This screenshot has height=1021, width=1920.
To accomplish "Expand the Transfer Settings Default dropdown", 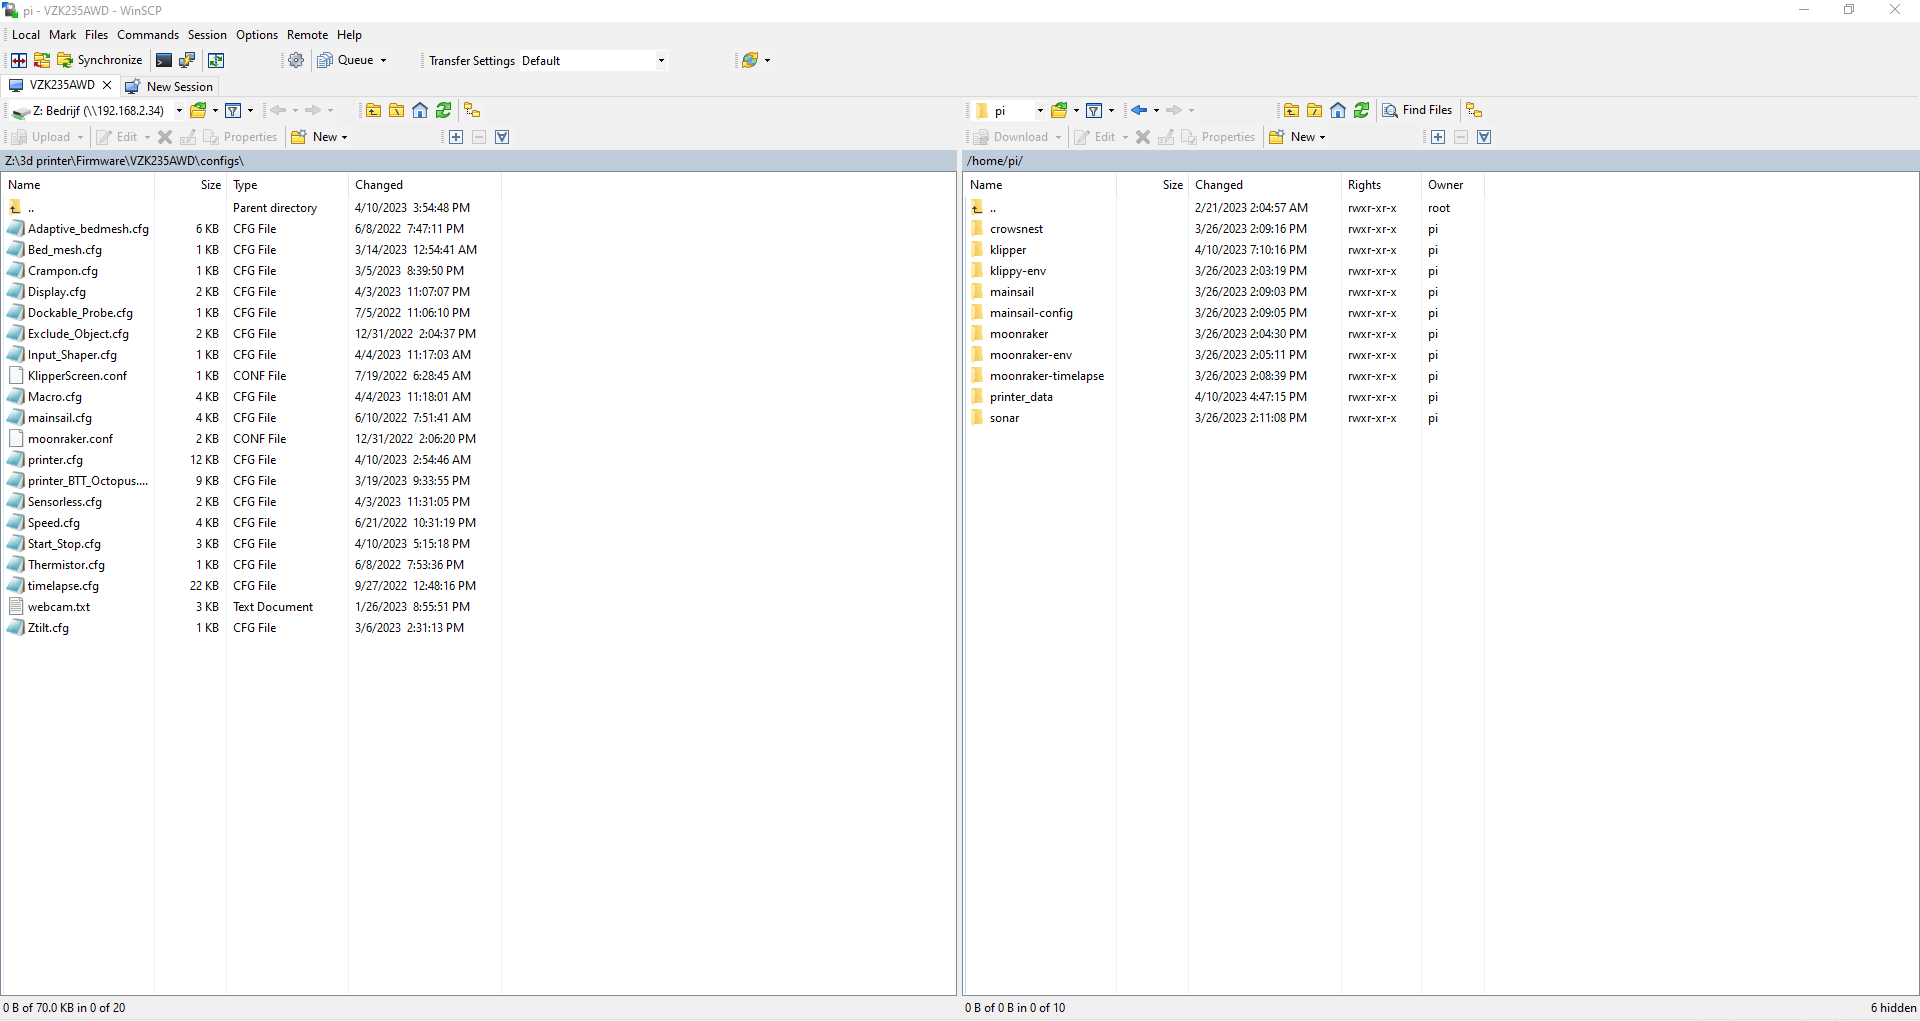I will point(661,61).
